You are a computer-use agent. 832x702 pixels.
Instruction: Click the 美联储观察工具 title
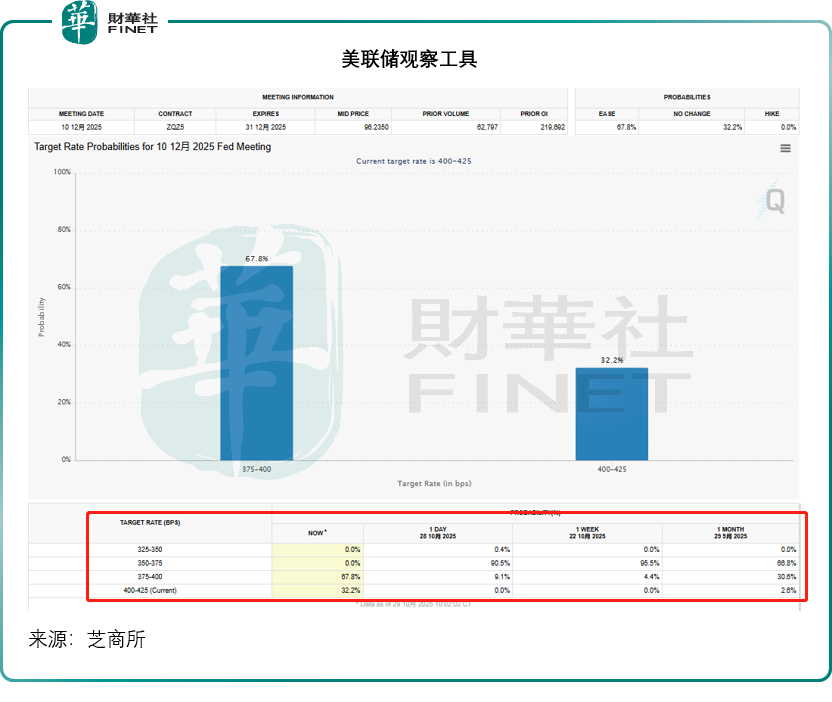[409, 60]
